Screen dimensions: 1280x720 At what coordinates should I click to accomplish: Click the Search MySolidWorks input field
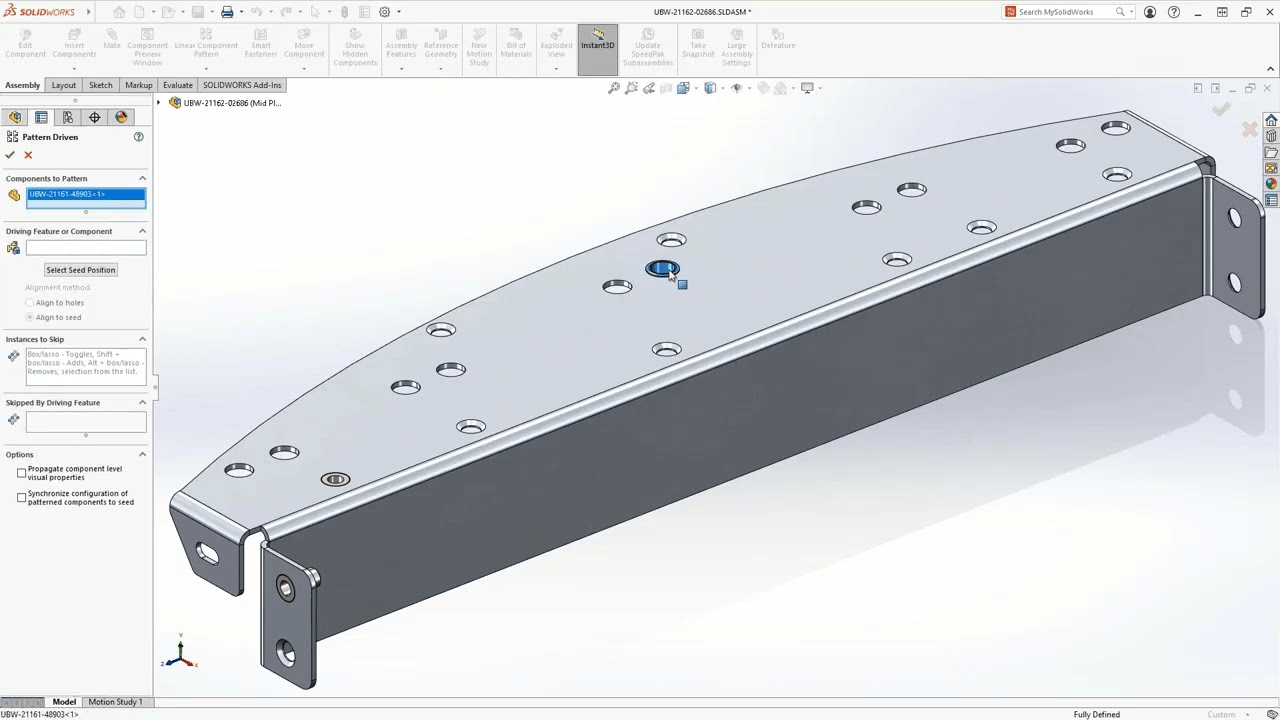pyautogui.click(x=1060, y=12)
